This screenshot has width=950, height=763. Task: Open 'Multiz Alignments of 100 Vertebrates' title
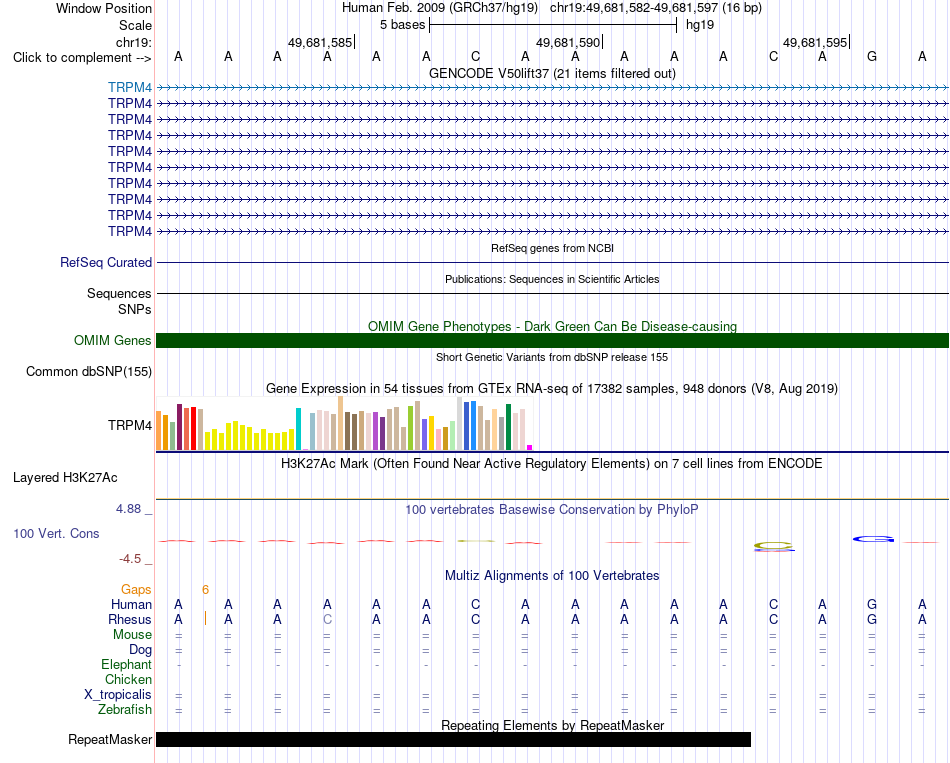coord(552,575)
